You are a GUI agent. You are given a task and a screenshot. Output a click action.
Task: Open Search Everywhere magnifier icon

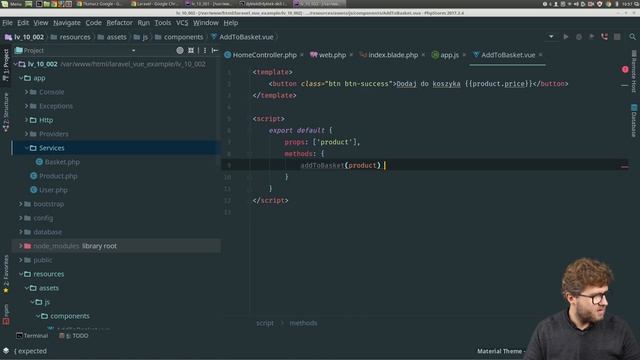(x=632, y=37)
